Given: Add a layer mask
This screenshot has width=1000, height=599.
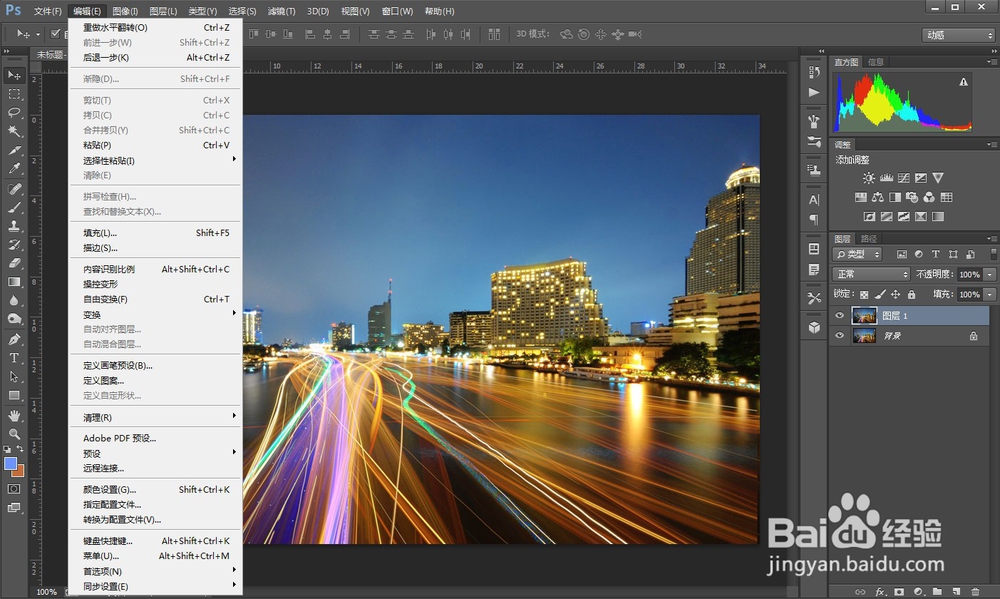Looking at the screenshot, I should point(899,592).
